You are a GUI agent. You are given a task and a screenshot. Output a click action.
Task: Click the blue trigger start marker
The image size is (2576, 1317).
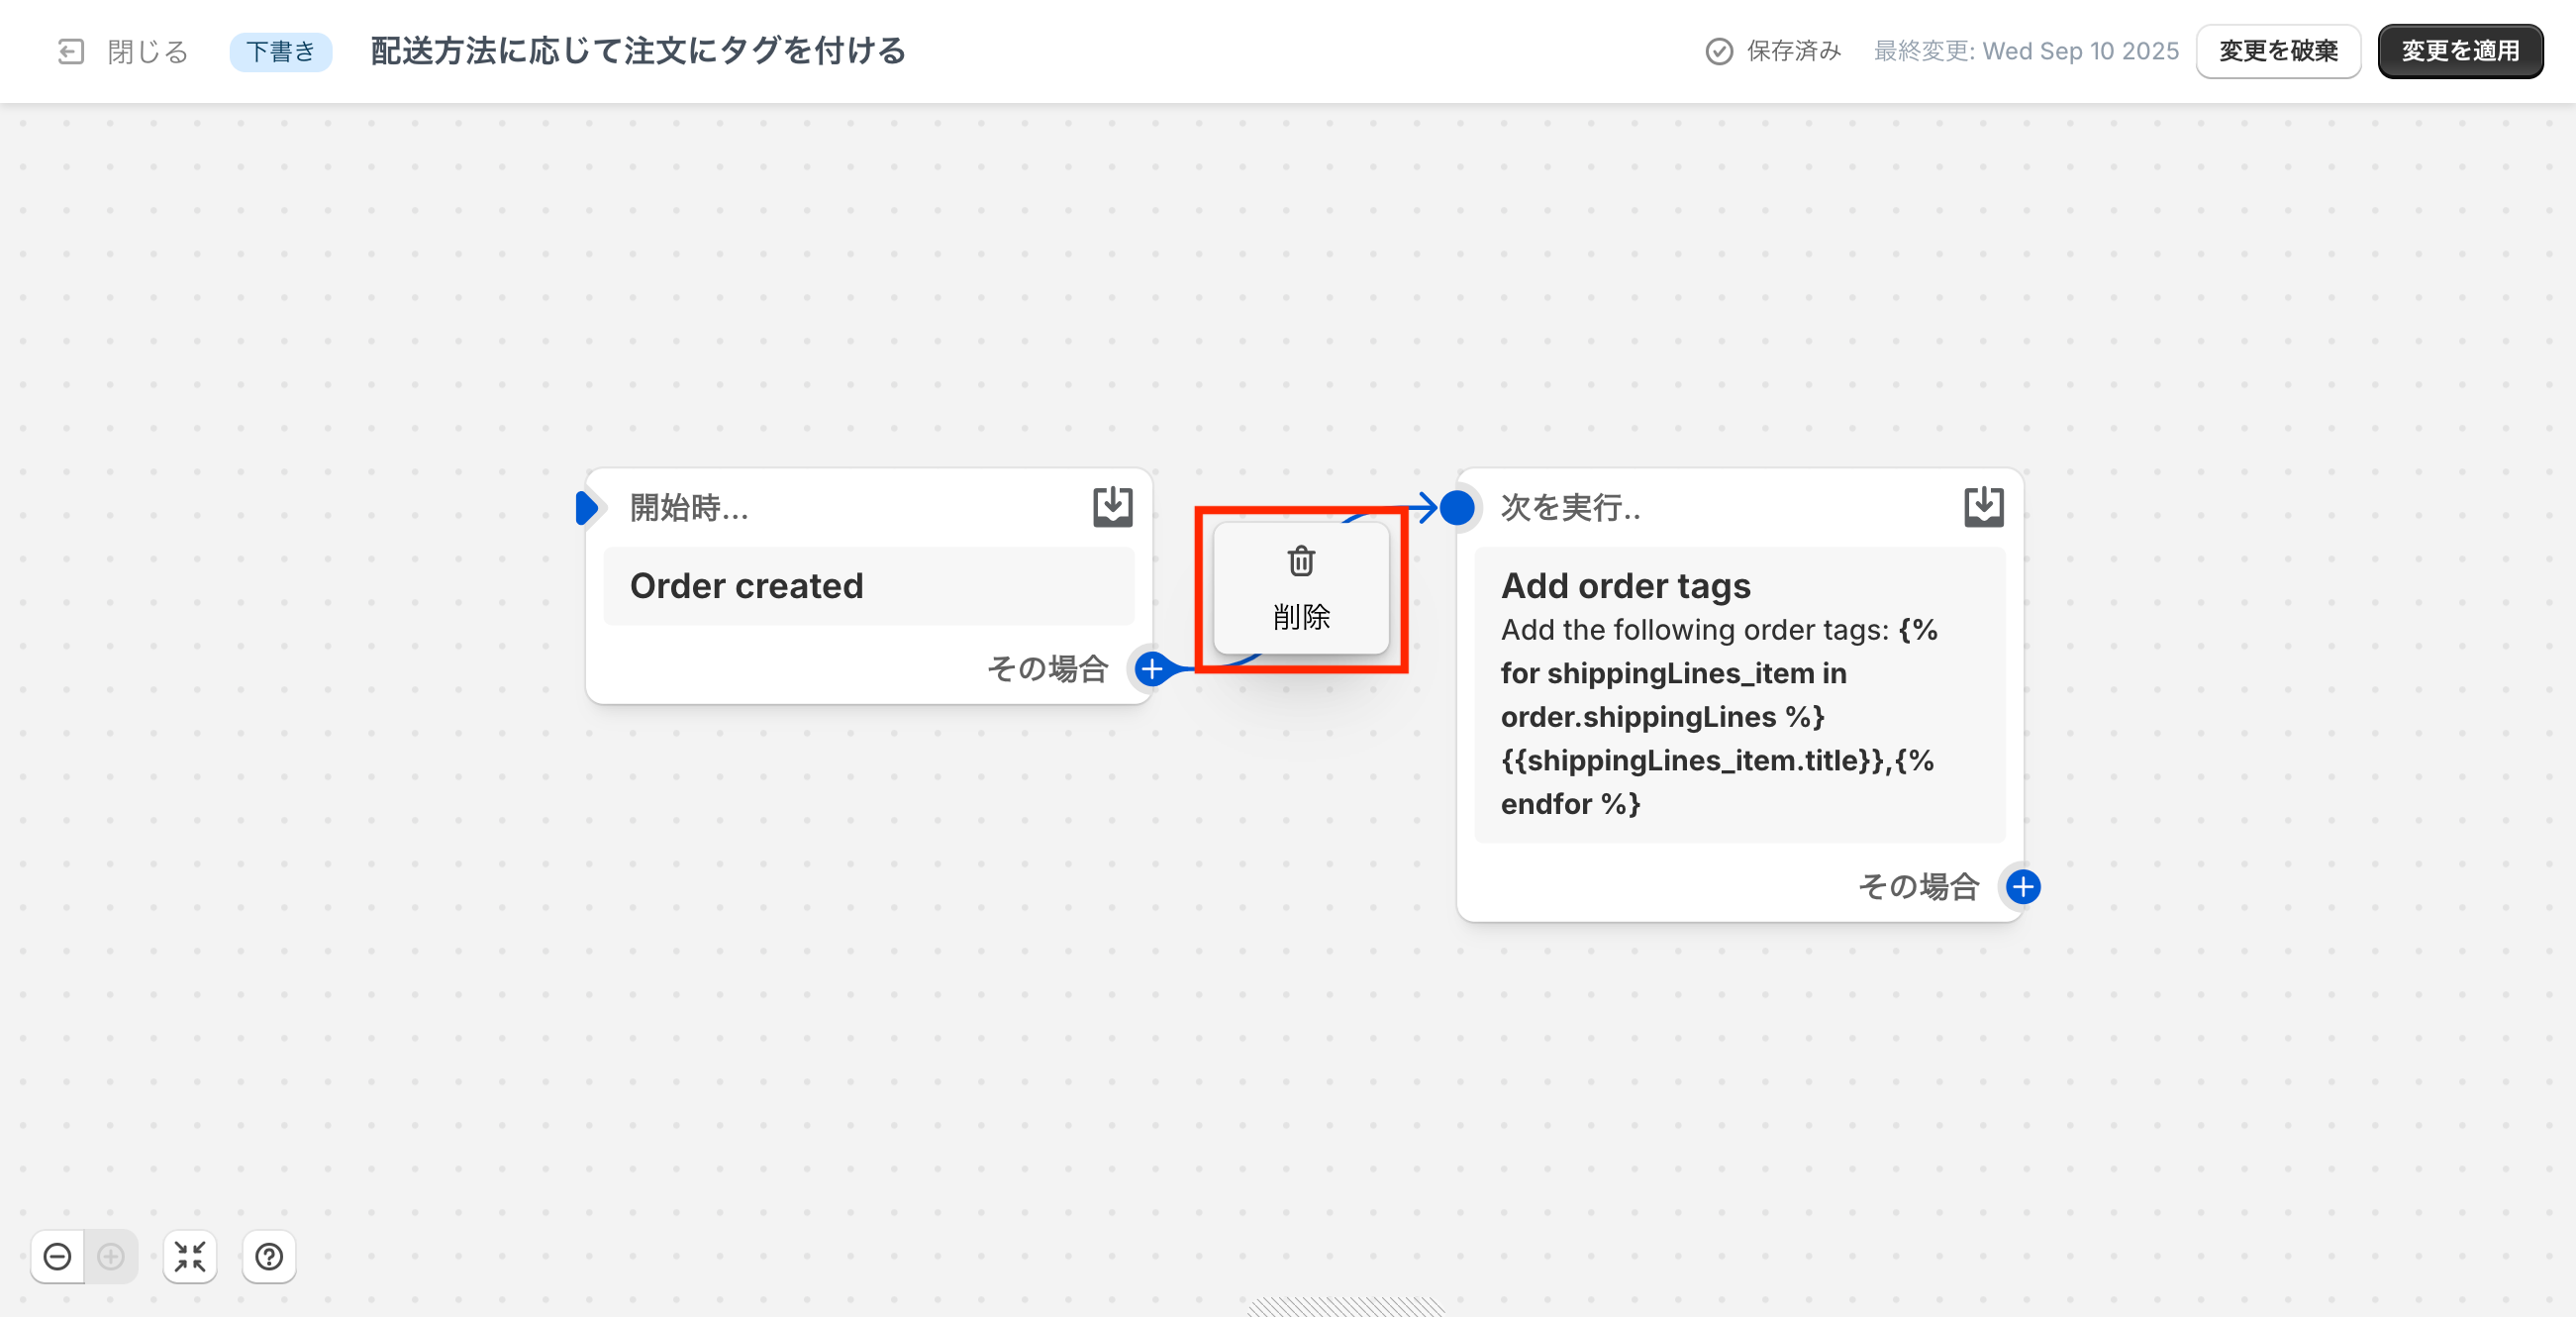click(587, 508)
